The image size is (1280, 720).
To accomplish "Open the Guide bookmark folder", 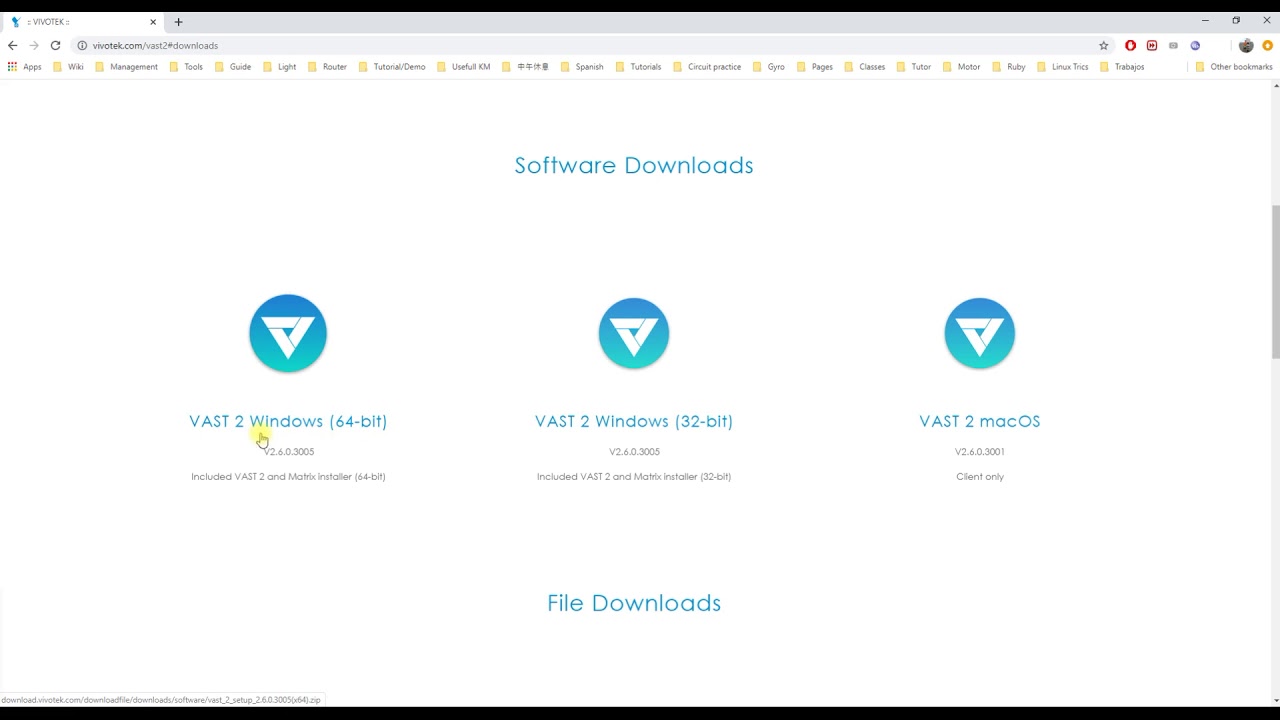I will click(x=233, y=67).
